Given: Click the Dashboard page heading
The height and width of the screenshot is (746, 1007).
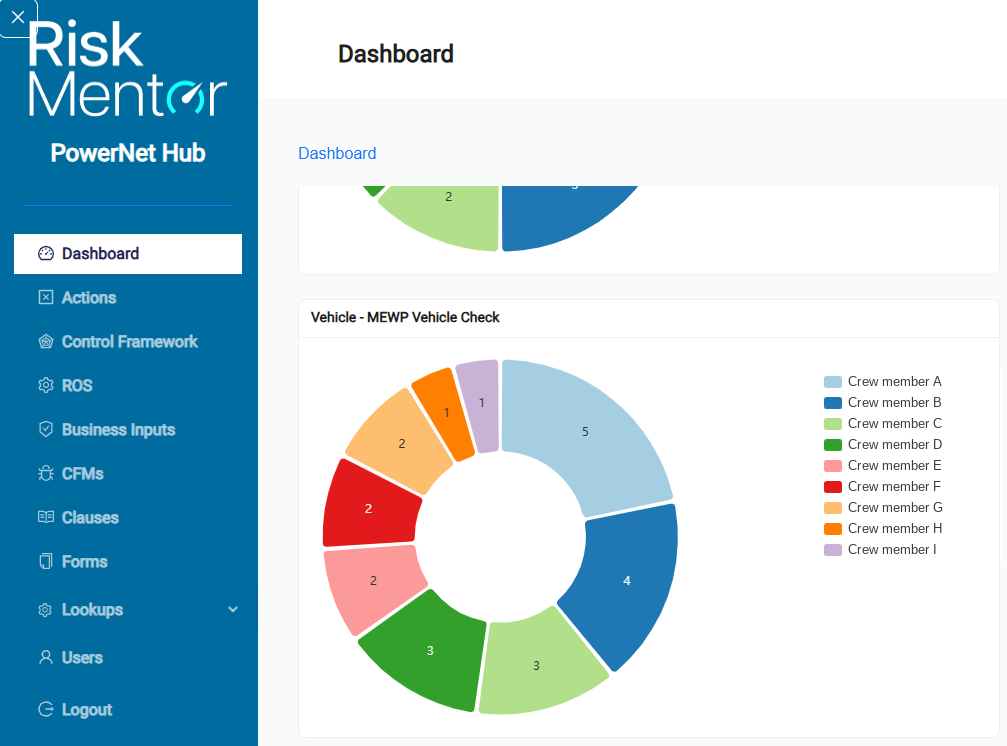Looking at the screenshot, I should coord(396,54).
